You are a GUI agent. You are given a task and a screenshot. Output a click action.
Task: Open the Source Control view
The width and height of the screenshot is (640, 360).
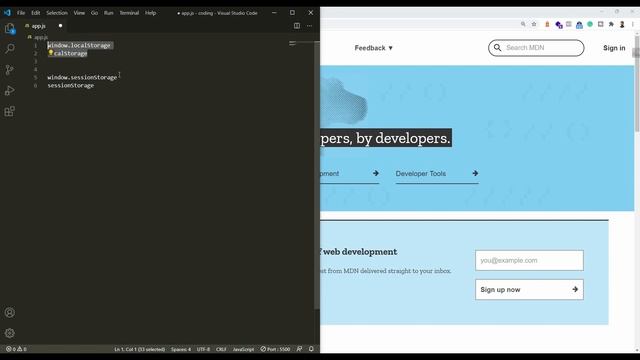pyautogui.click(x=10, y=69)
